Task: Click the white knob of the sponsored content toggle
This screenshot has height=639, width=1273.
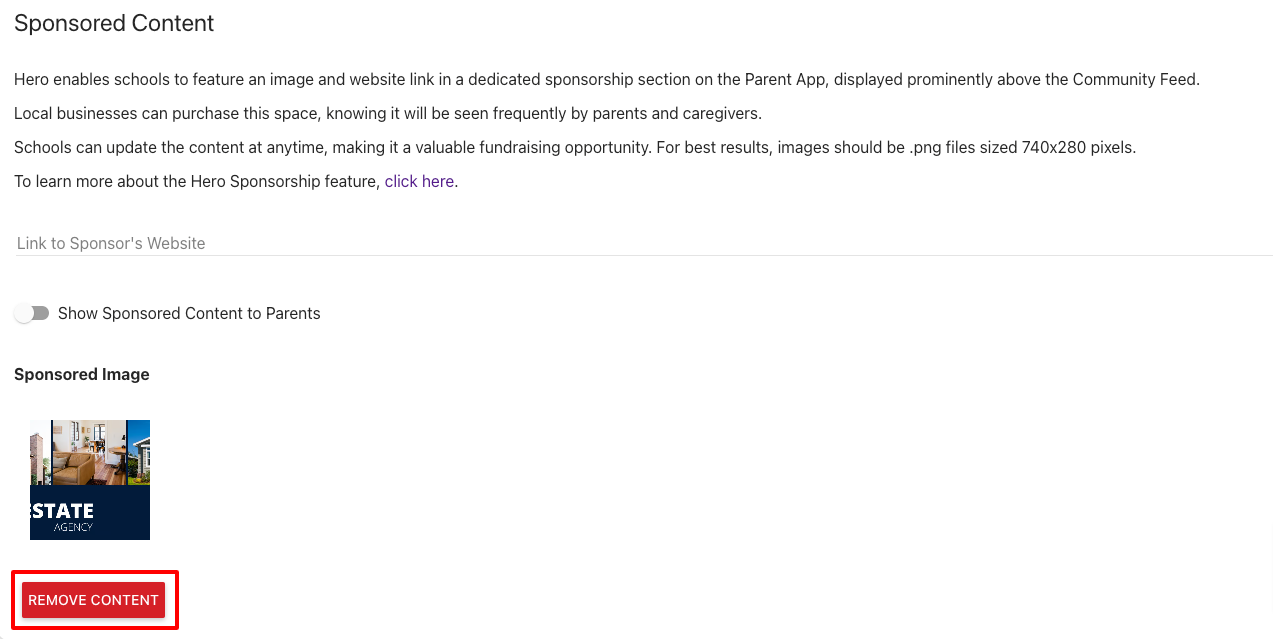Action: pyautogui.click(x=24, y=313)
